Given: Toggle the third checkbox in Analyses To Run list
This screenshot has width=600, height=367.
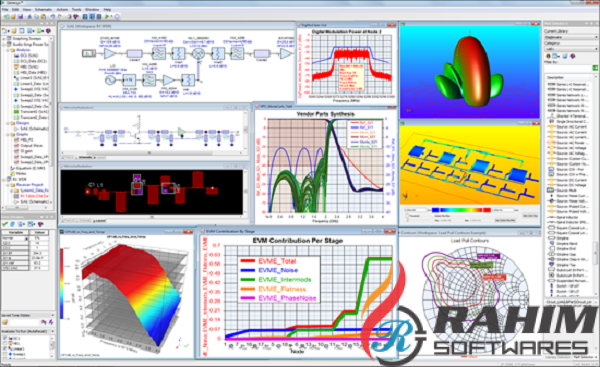Looking at the screenshot, I should coord(5,349).
